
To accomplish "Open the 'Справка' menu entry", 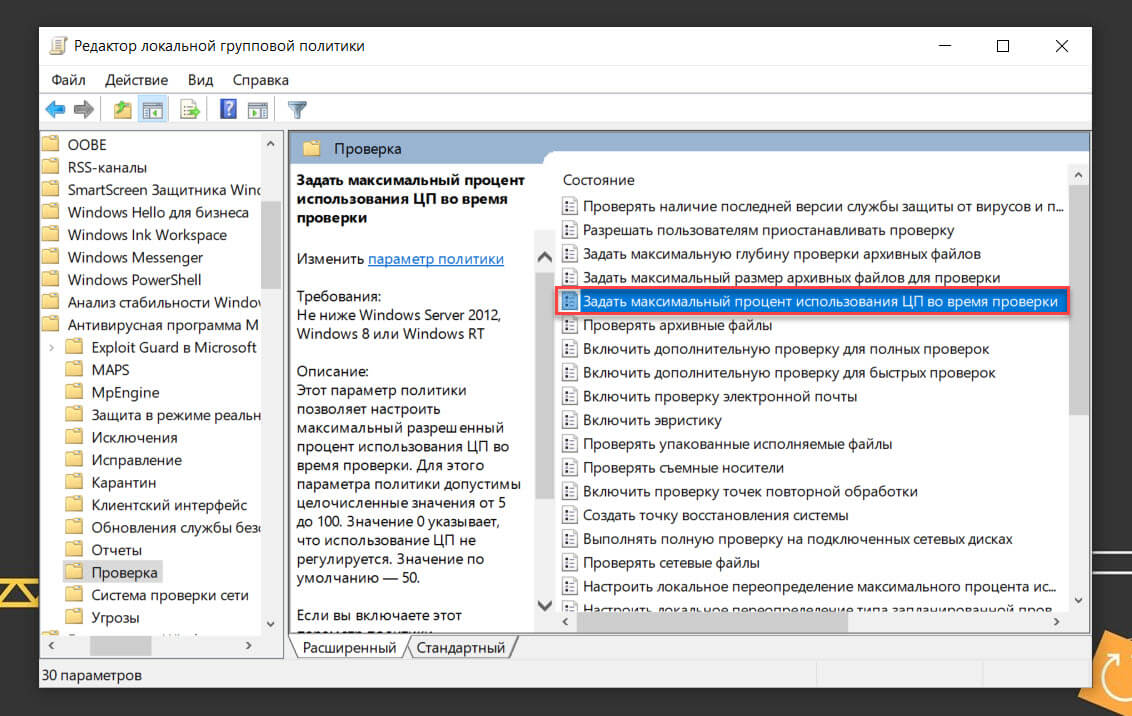I will pyautogui.click(x=260, y=79).
